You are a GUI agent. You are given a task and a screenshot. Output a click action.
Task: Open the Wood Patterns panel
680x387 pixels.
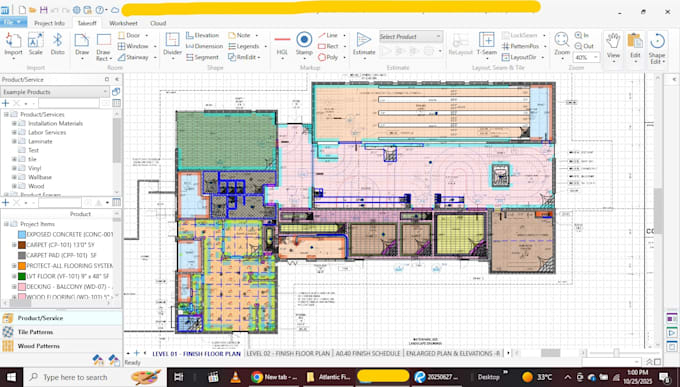coord(61,346)
